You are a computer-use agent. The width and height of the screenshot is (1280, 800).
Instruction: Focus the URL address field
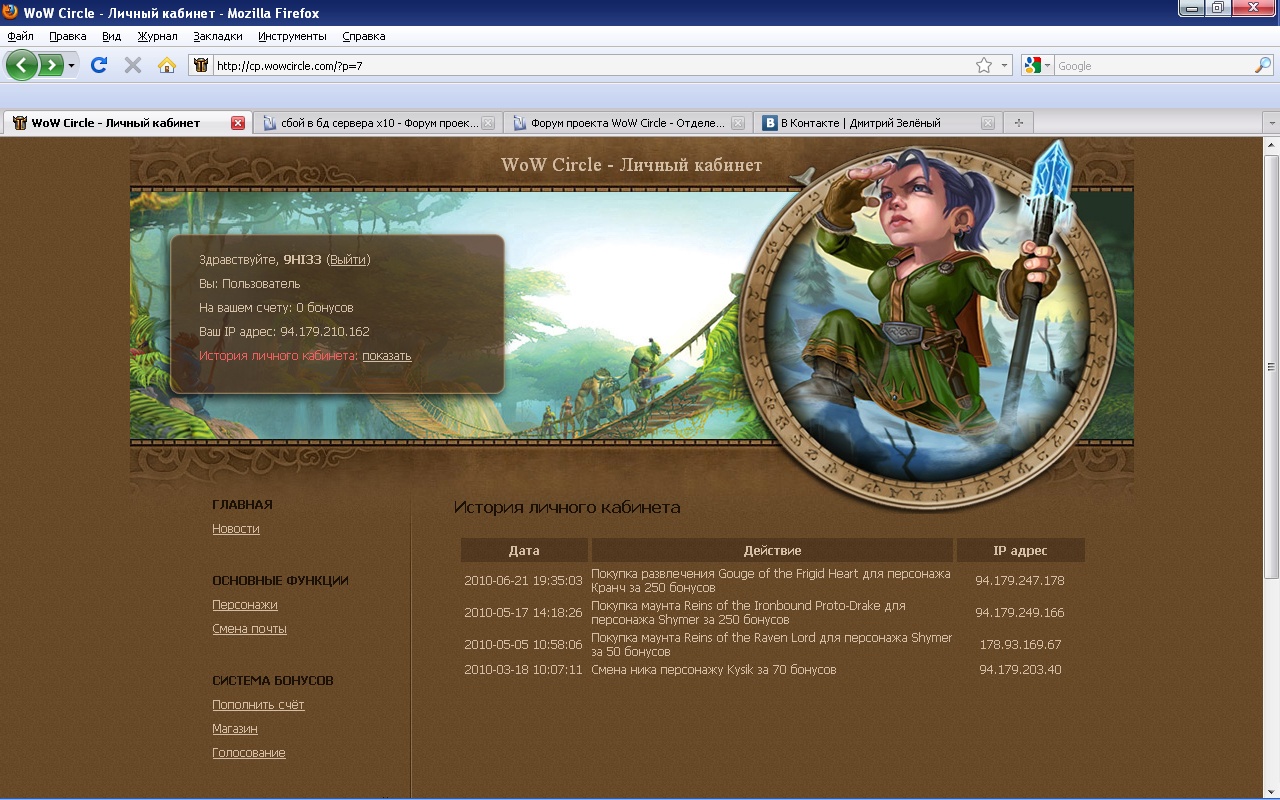point(594,66)
